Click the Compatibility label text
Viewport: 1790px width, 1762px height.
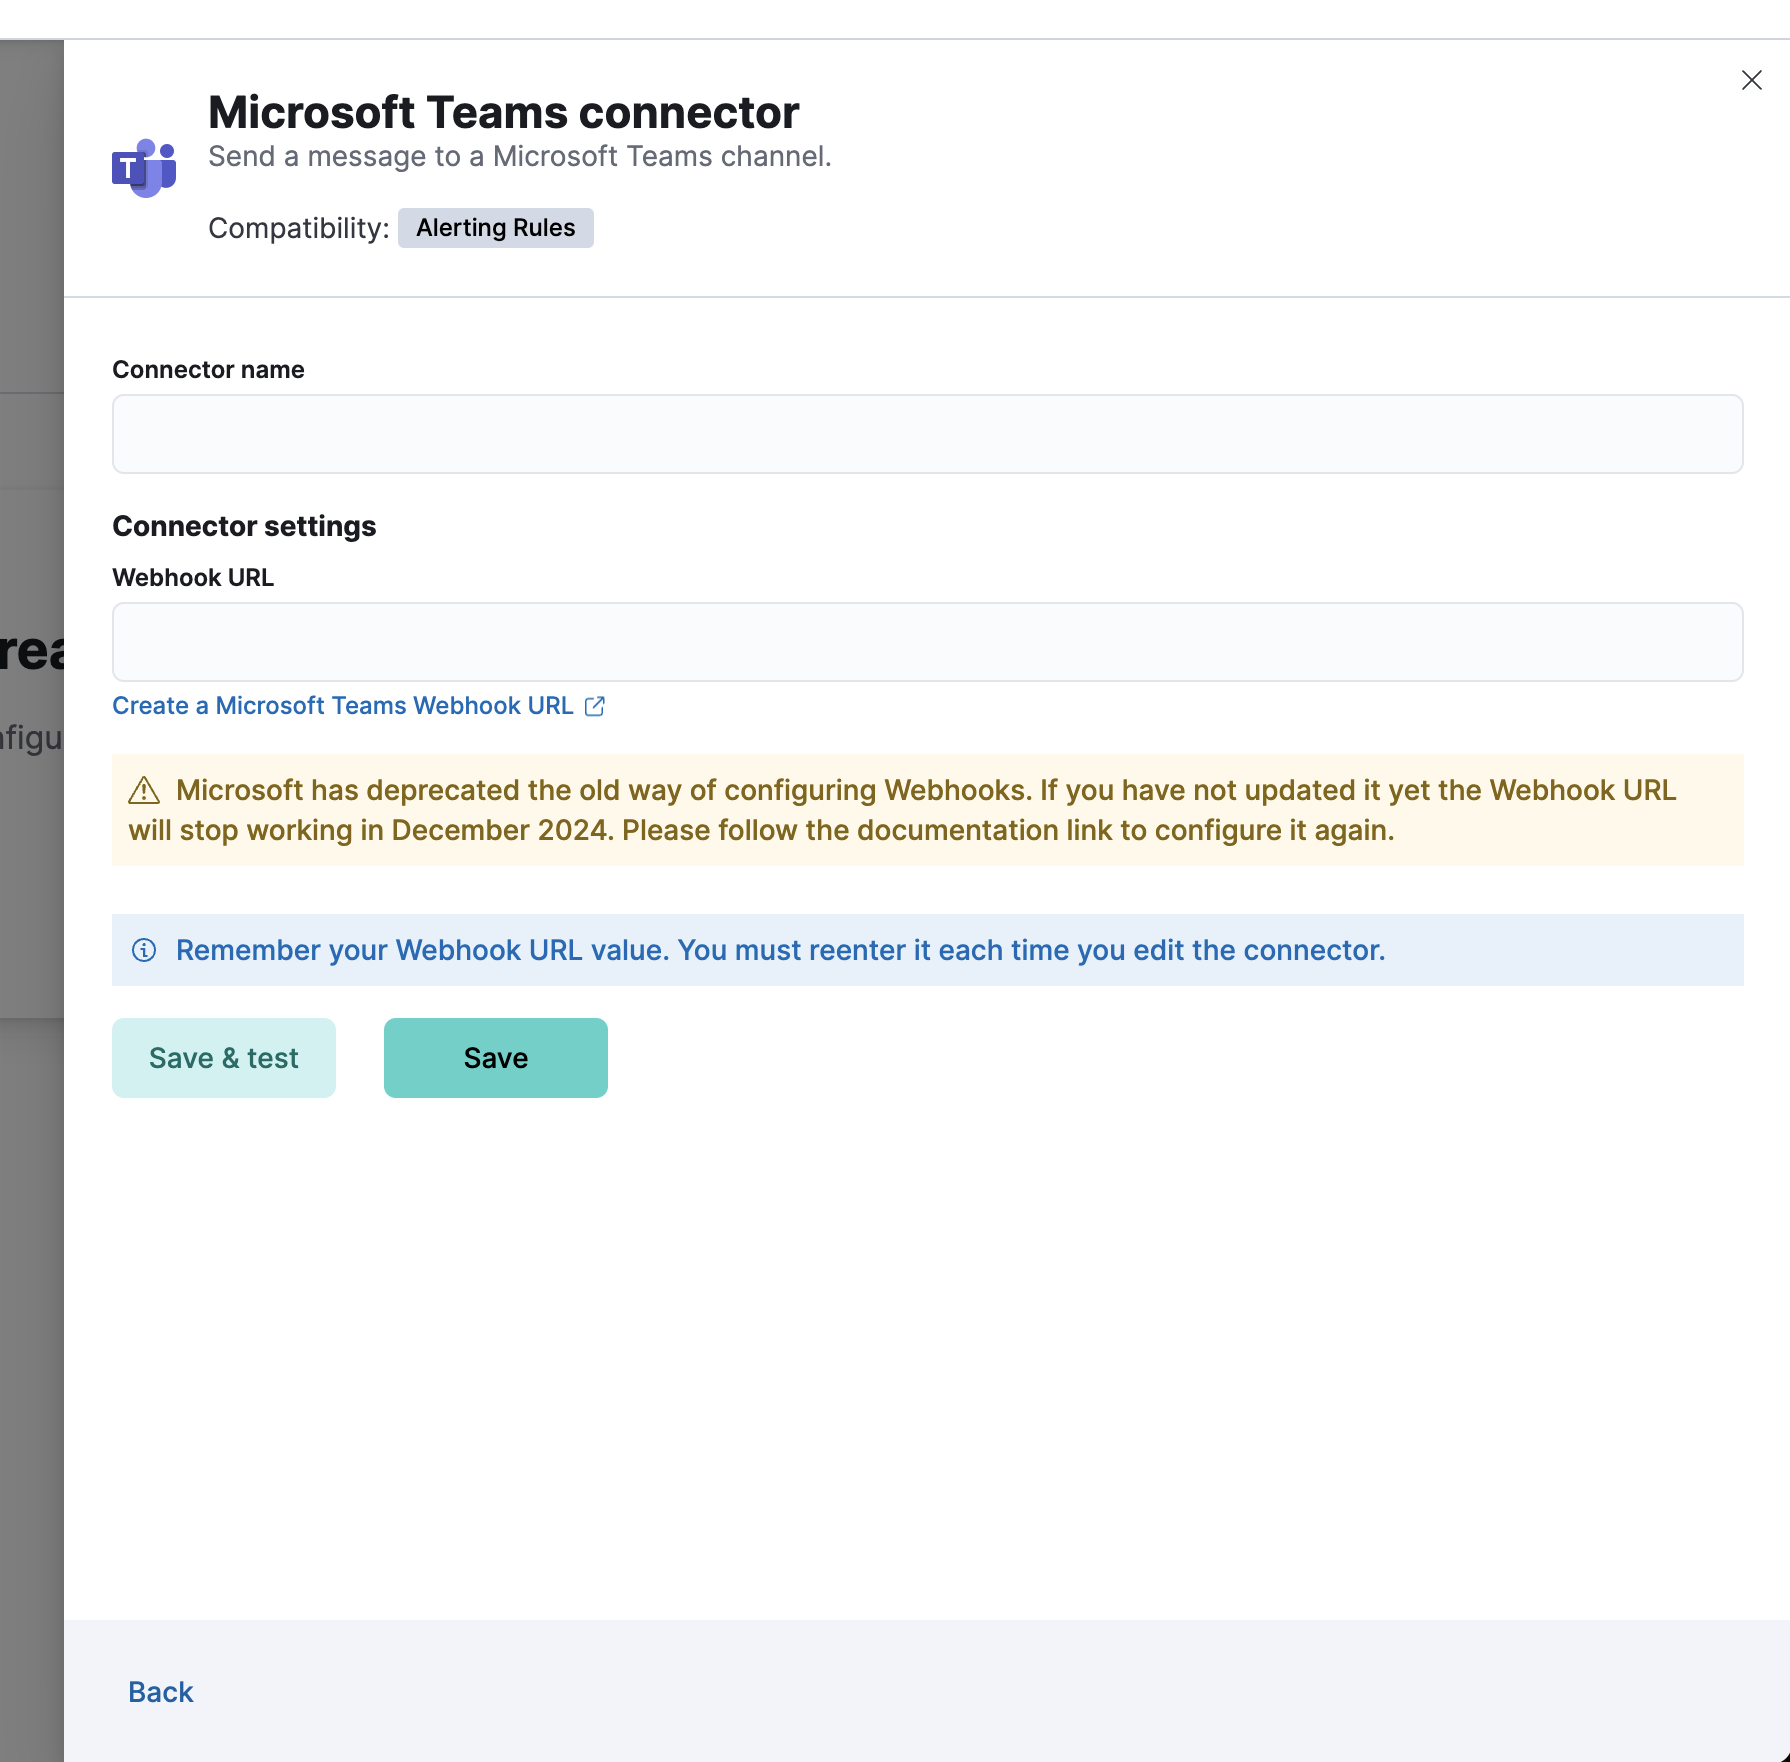(x=298, y=228)
